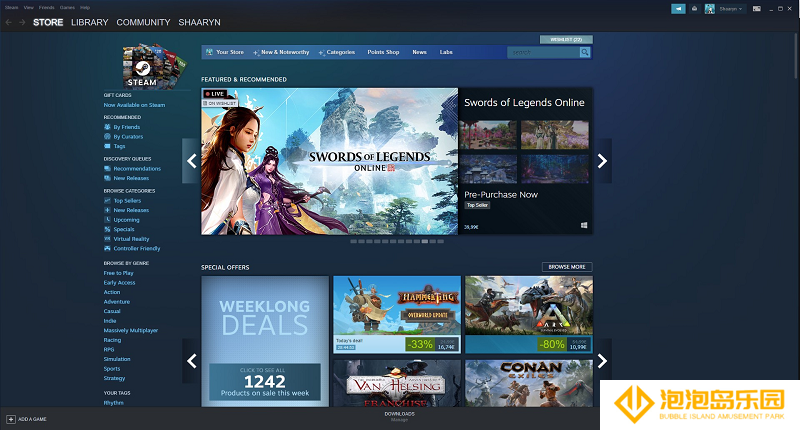
Task: Browse Top Sellers category
Action: [x=127, y=200]
